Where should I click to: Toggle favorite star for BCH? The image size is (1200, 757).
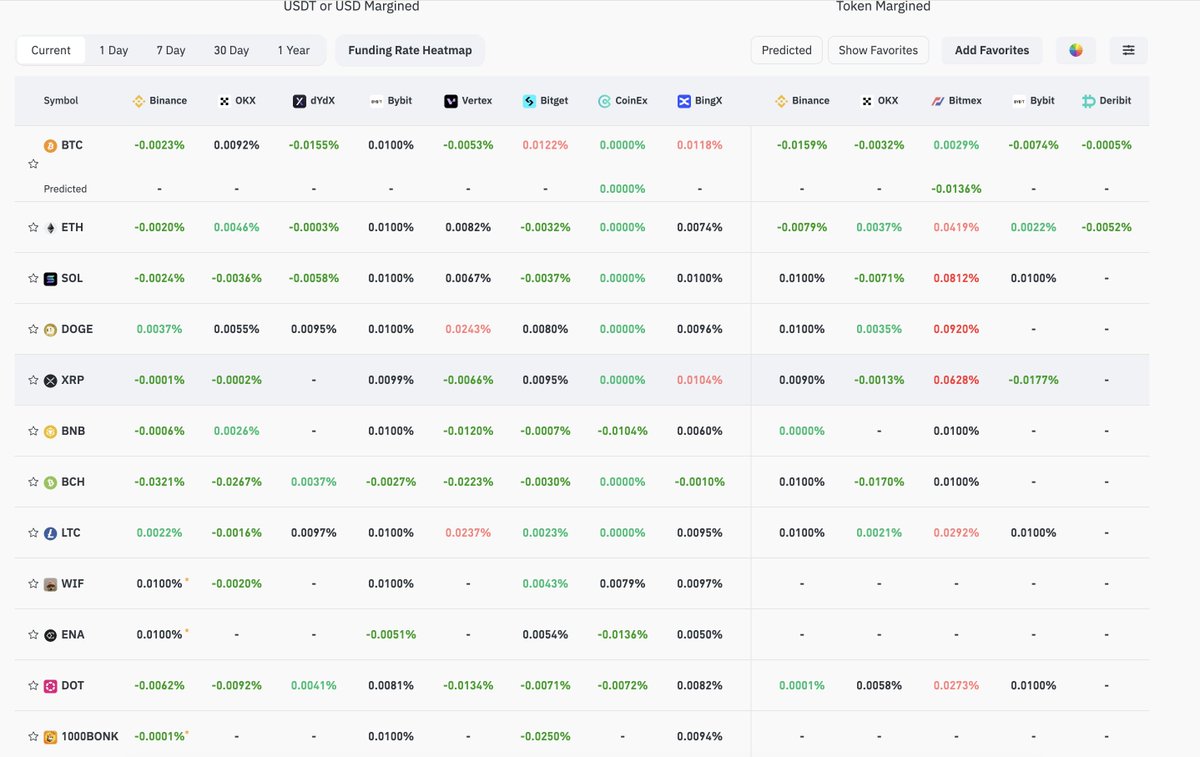coord(33,482)
